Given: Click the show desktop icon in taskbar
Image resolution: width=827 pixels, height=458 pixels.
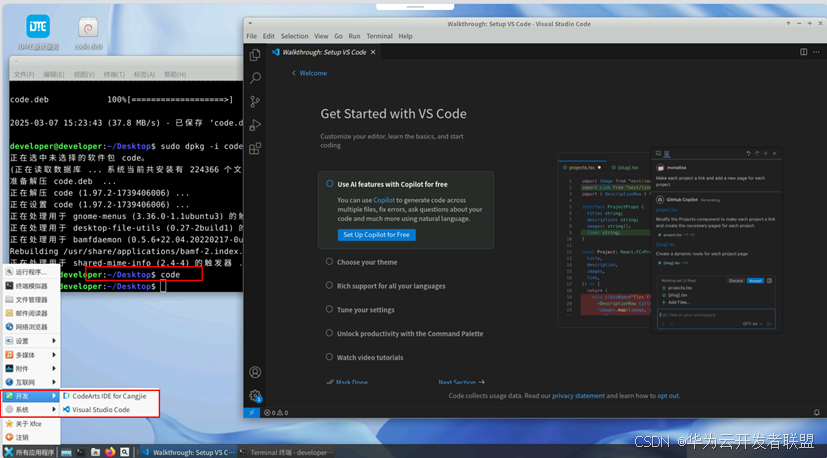Looking at the screenshot, I should pyautogui.click(x=66, y=452).
